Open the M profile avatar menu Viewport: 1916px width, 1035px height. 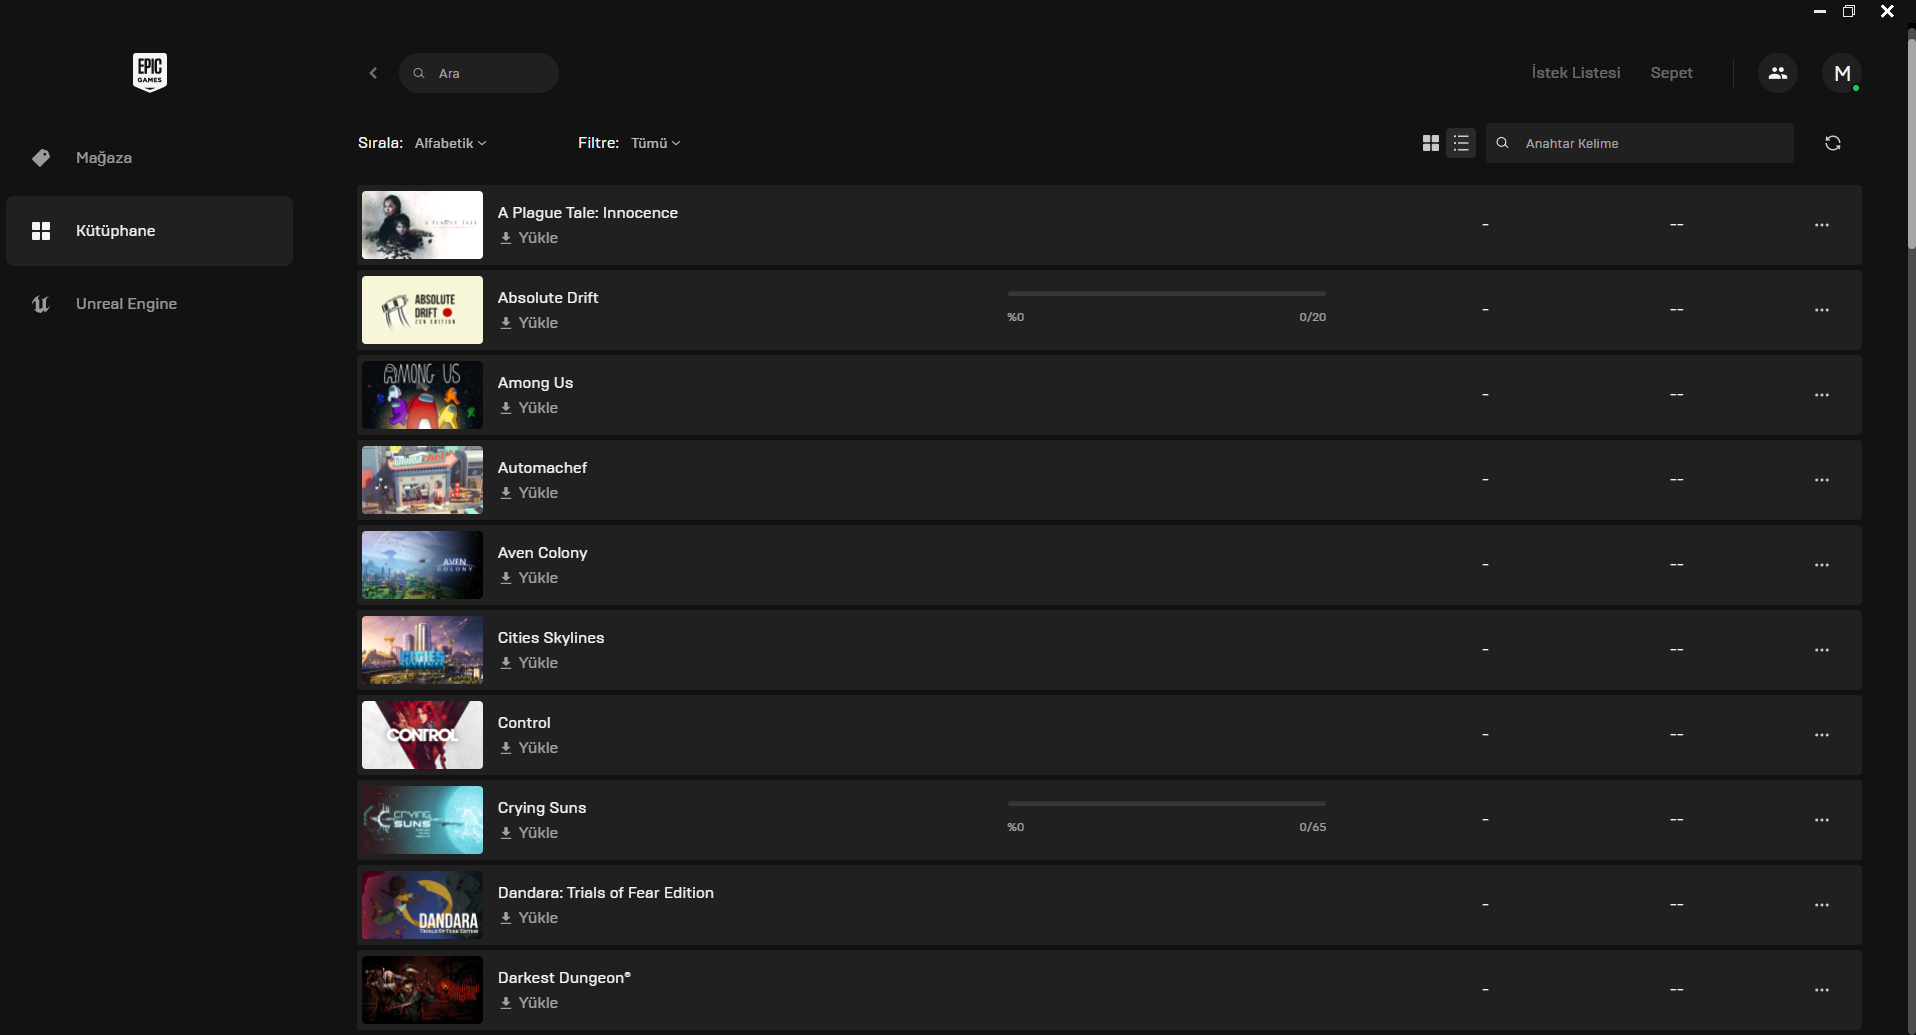(x=1842, y=73)
